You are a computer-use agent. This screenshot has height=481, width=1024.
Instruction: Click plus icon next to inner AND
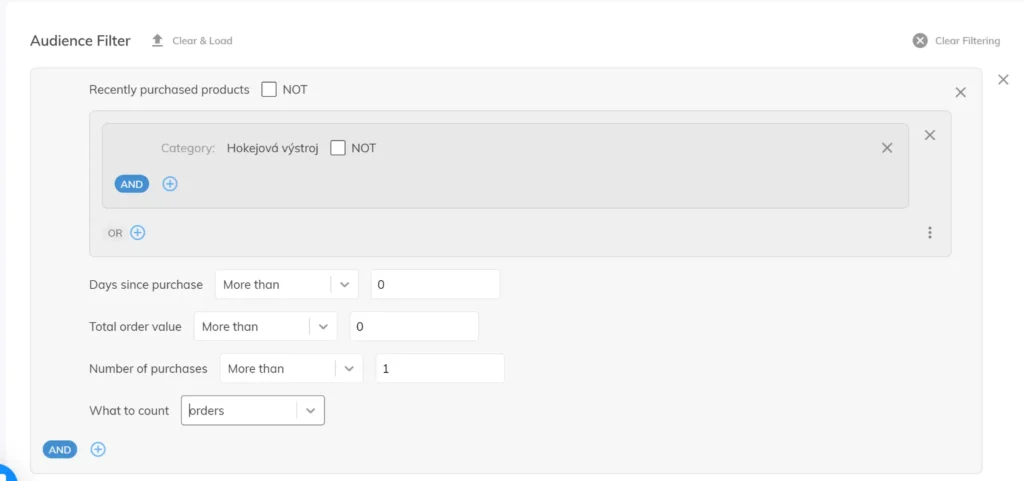170,184
